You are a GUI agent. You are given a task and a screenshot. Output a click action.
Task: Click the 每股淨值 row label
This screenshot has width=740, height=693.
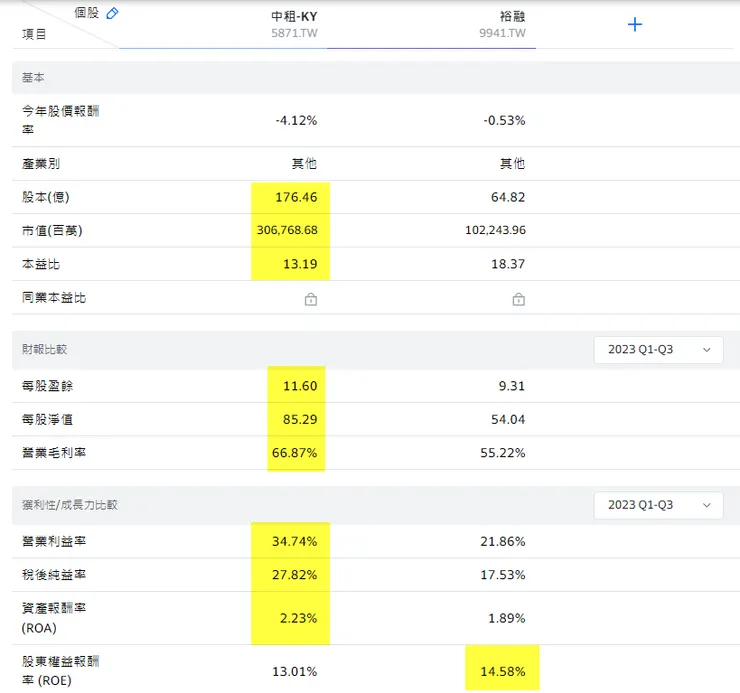(47, 419)
